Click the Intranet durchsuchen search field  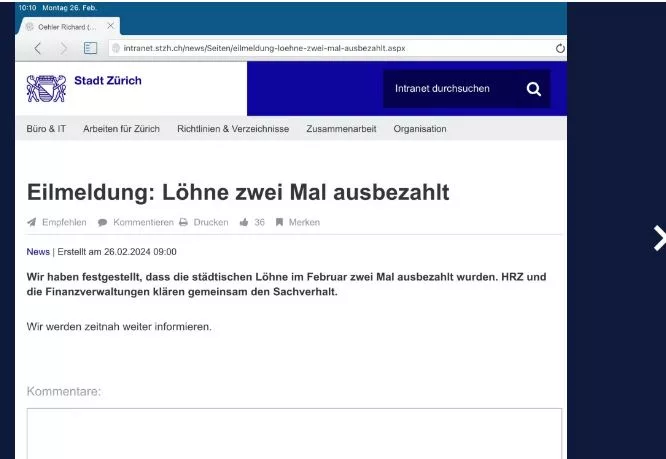coord(450,89)
